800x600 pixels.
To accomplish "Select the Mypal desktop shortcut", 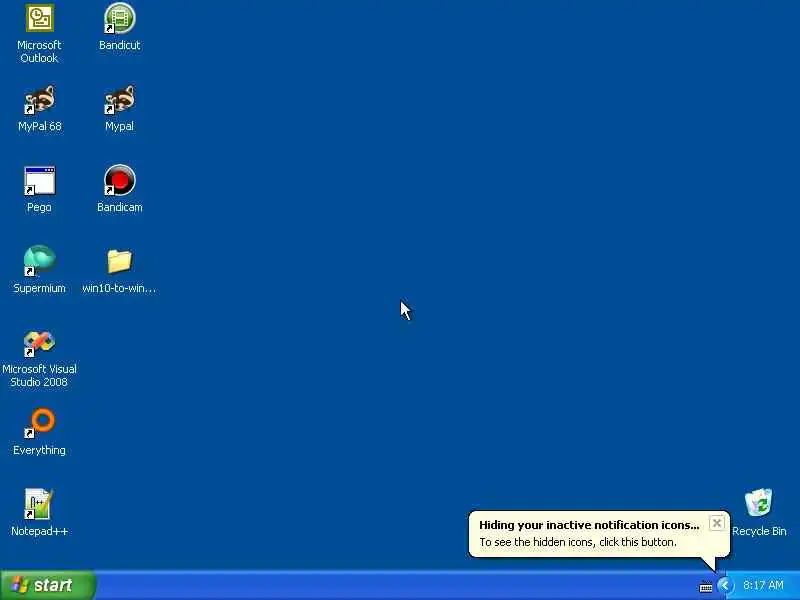I will (x=119, y=99).
